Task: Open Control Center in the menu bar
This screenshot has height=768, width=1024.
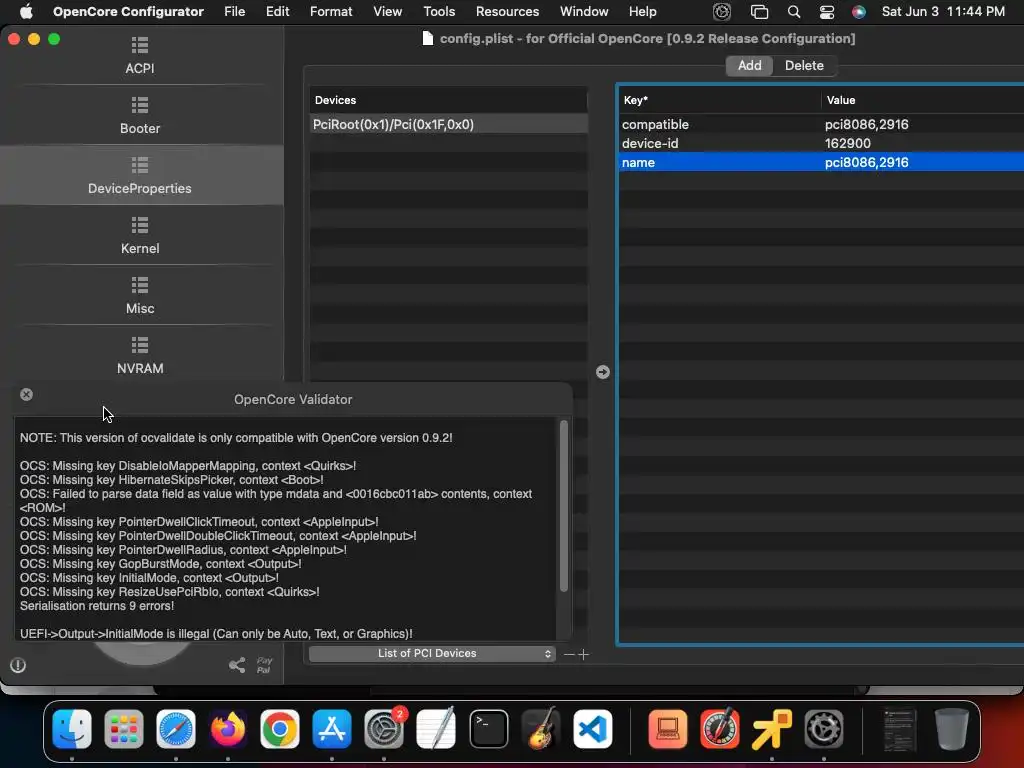Action: (826, 11)
